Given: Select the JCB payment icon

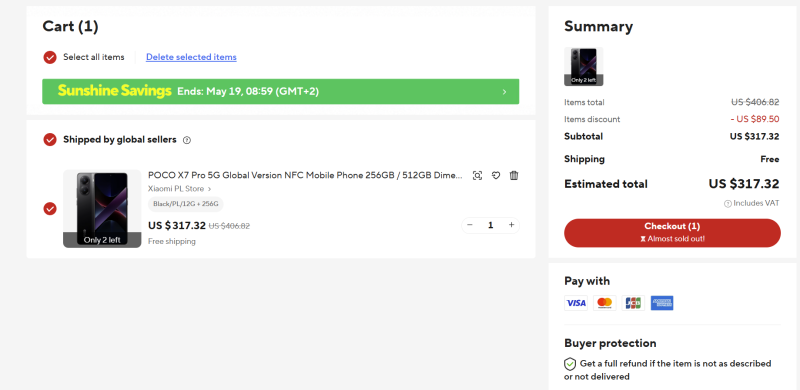Looking at the screenshot, I should click(633, 303).
